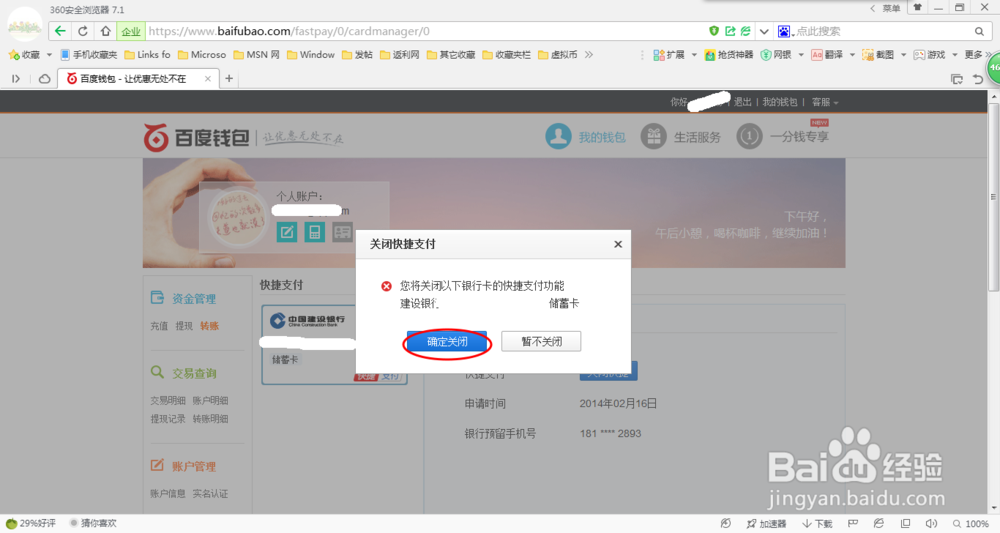
Task: Launch the 抢货神器 extension
Action: (x=728, y=55)
